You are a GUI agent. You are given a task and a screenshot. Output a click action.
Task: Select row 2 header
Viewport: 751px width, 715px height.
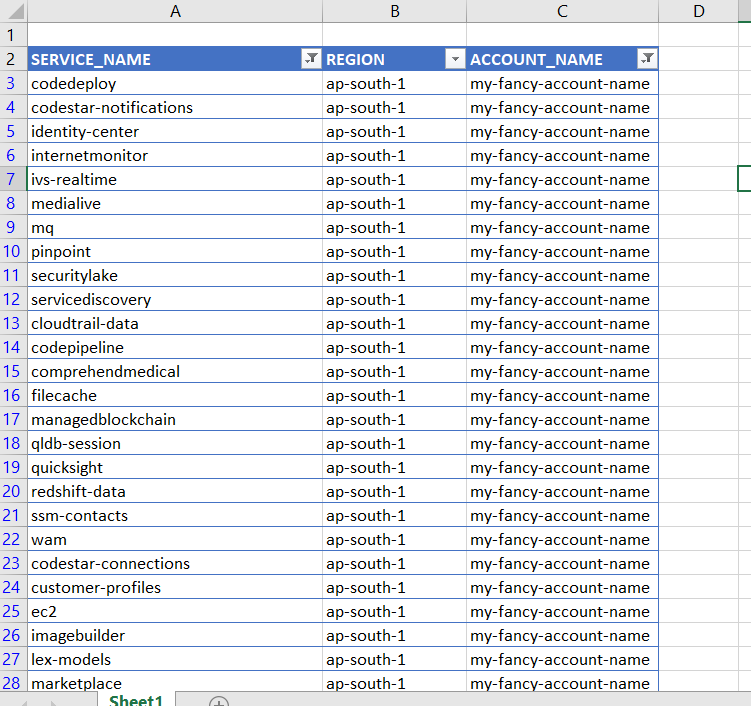point(13,59)
